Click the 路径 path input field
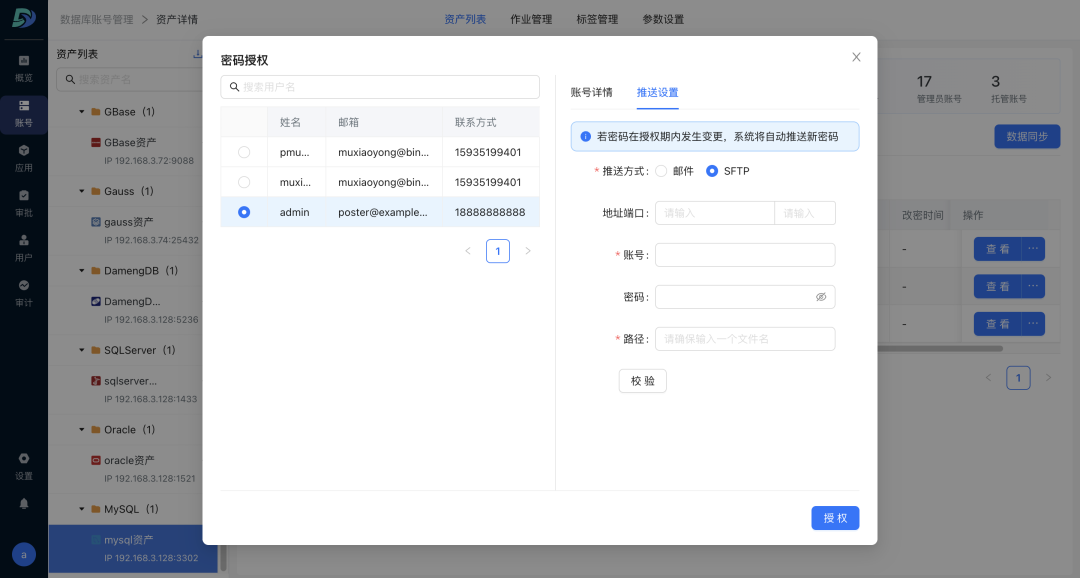The height and width of the screenshot is (578, 1080). (745, 339)
